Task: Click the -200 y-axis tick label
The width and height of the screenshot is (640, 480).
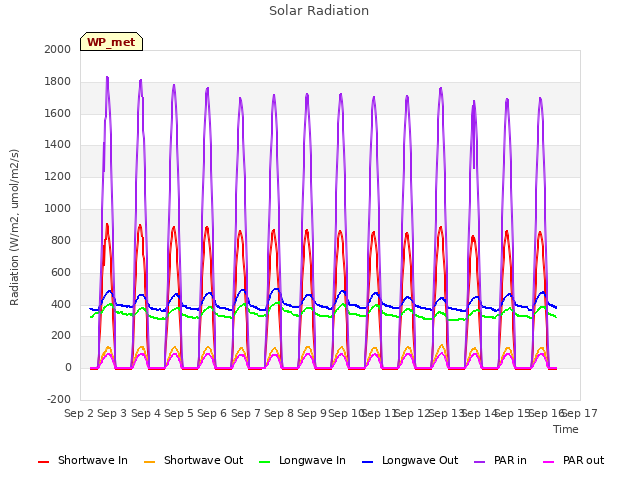Action: pos(59,399)
